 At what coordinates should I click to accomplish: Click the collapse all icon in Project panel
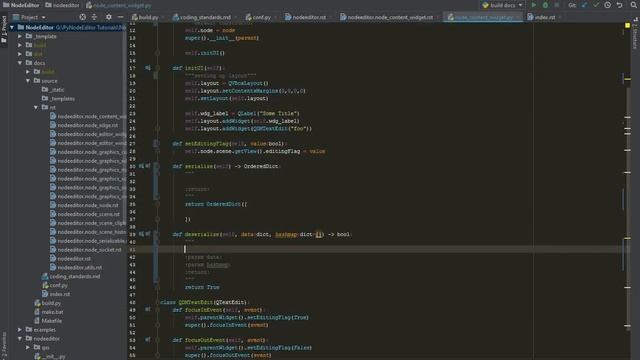coord(94,17)
